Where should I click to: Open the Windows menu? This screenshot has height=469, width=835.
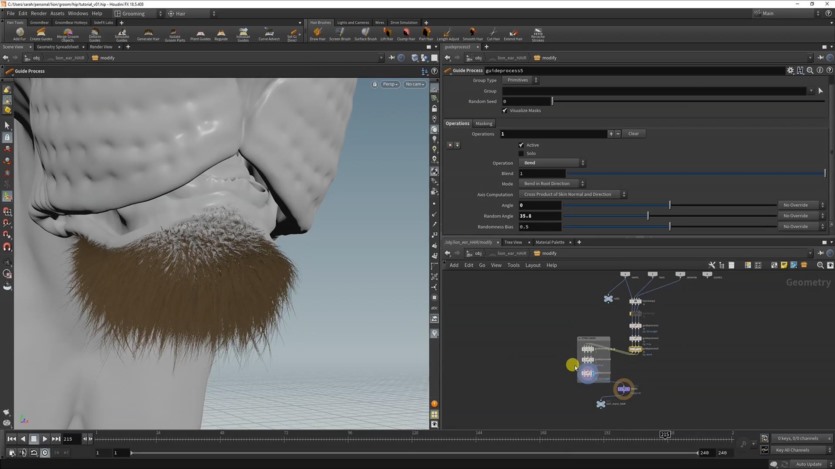click(x=78, y=13)
